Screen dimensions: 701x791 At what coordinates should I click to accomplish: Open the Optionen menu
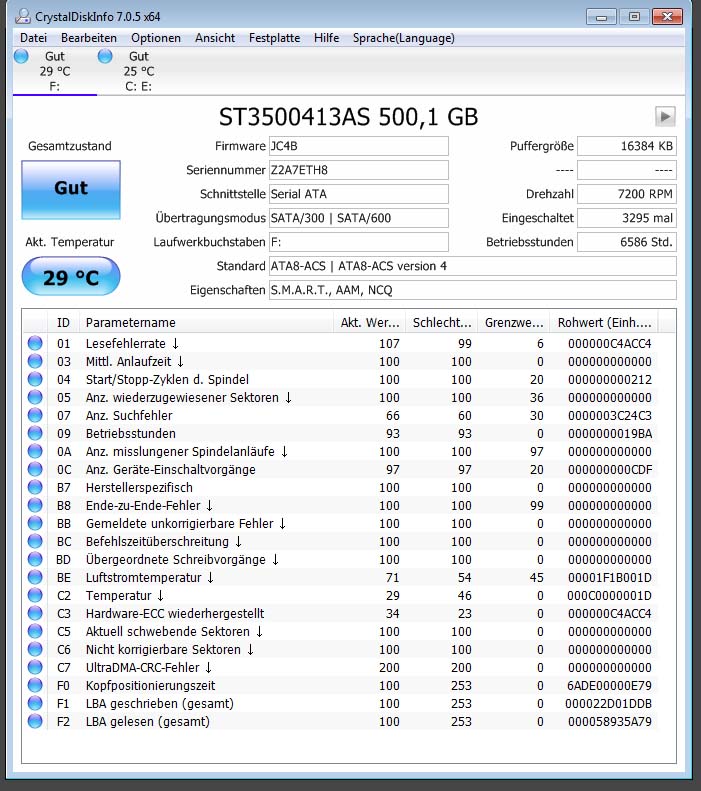click(x=156, y=38)
